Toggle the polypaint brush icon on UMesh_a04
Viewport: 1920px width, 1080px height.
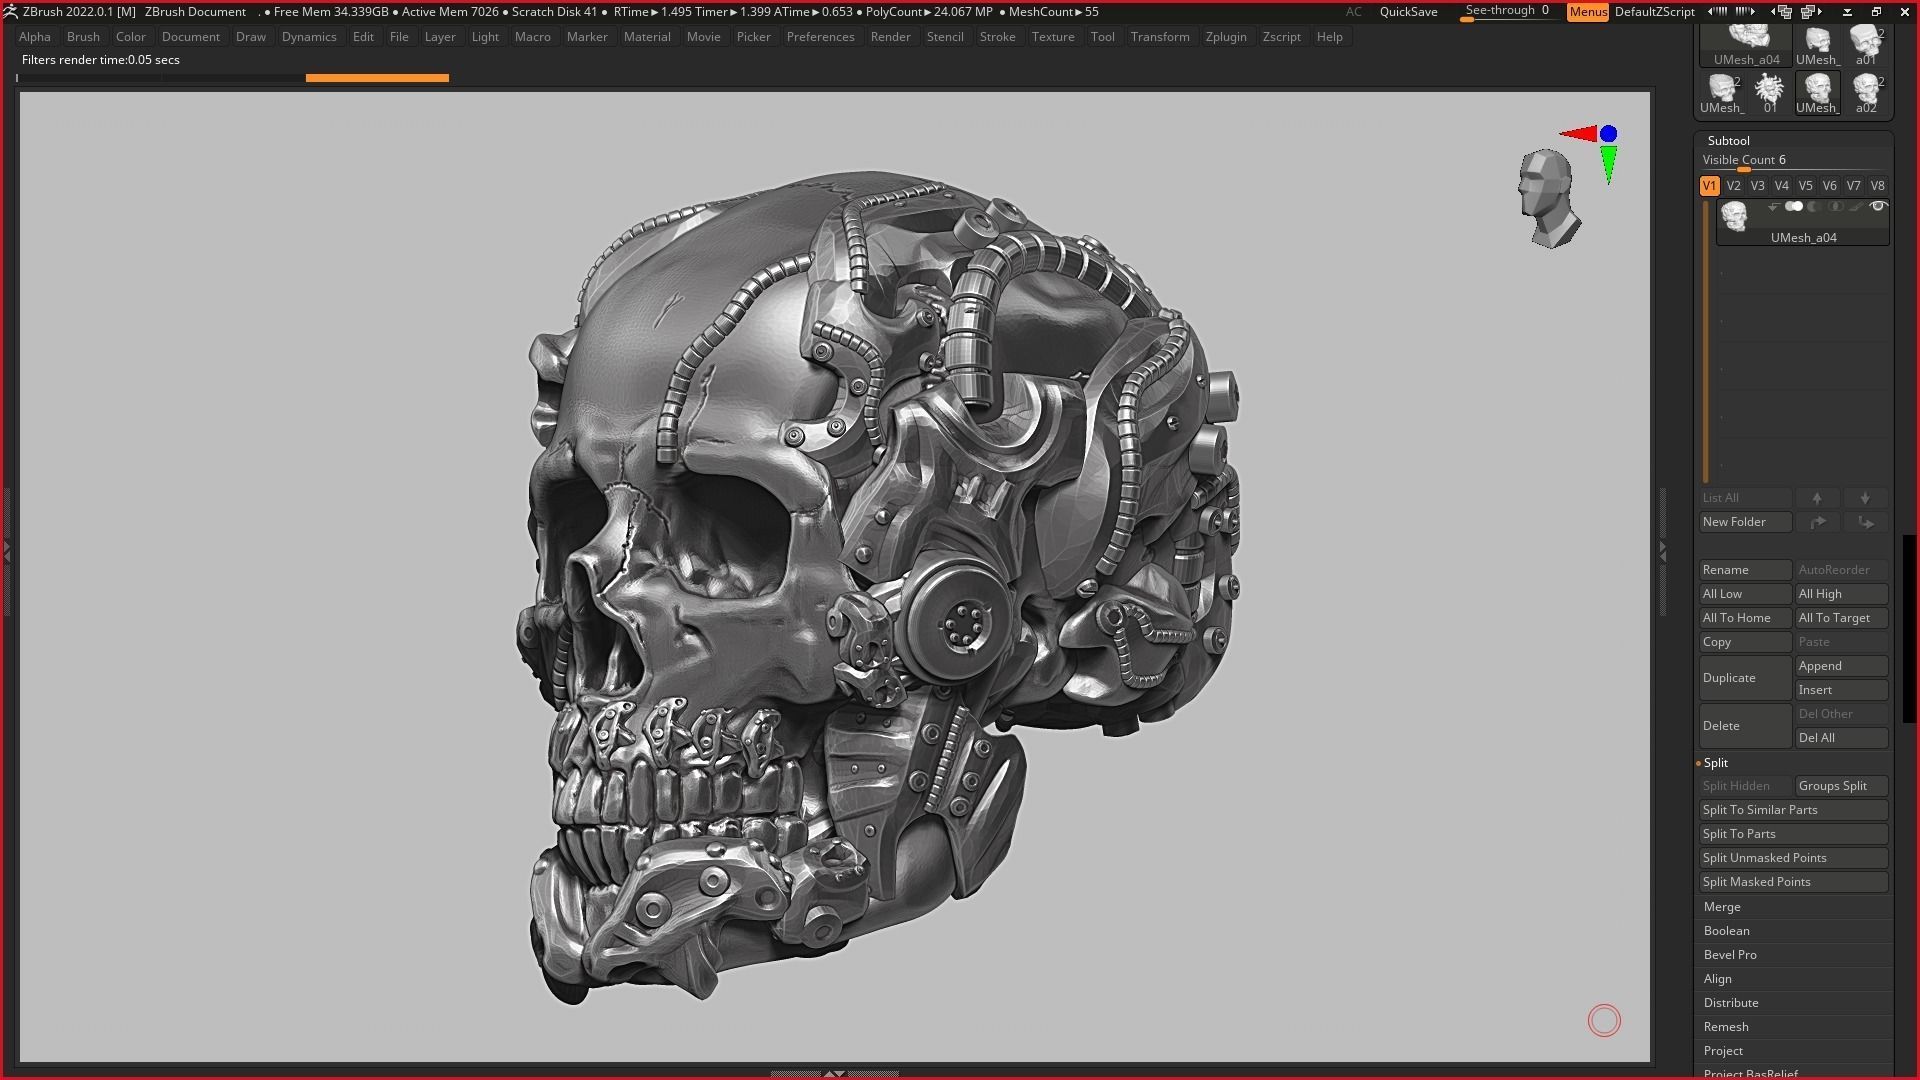point(1856,207)
